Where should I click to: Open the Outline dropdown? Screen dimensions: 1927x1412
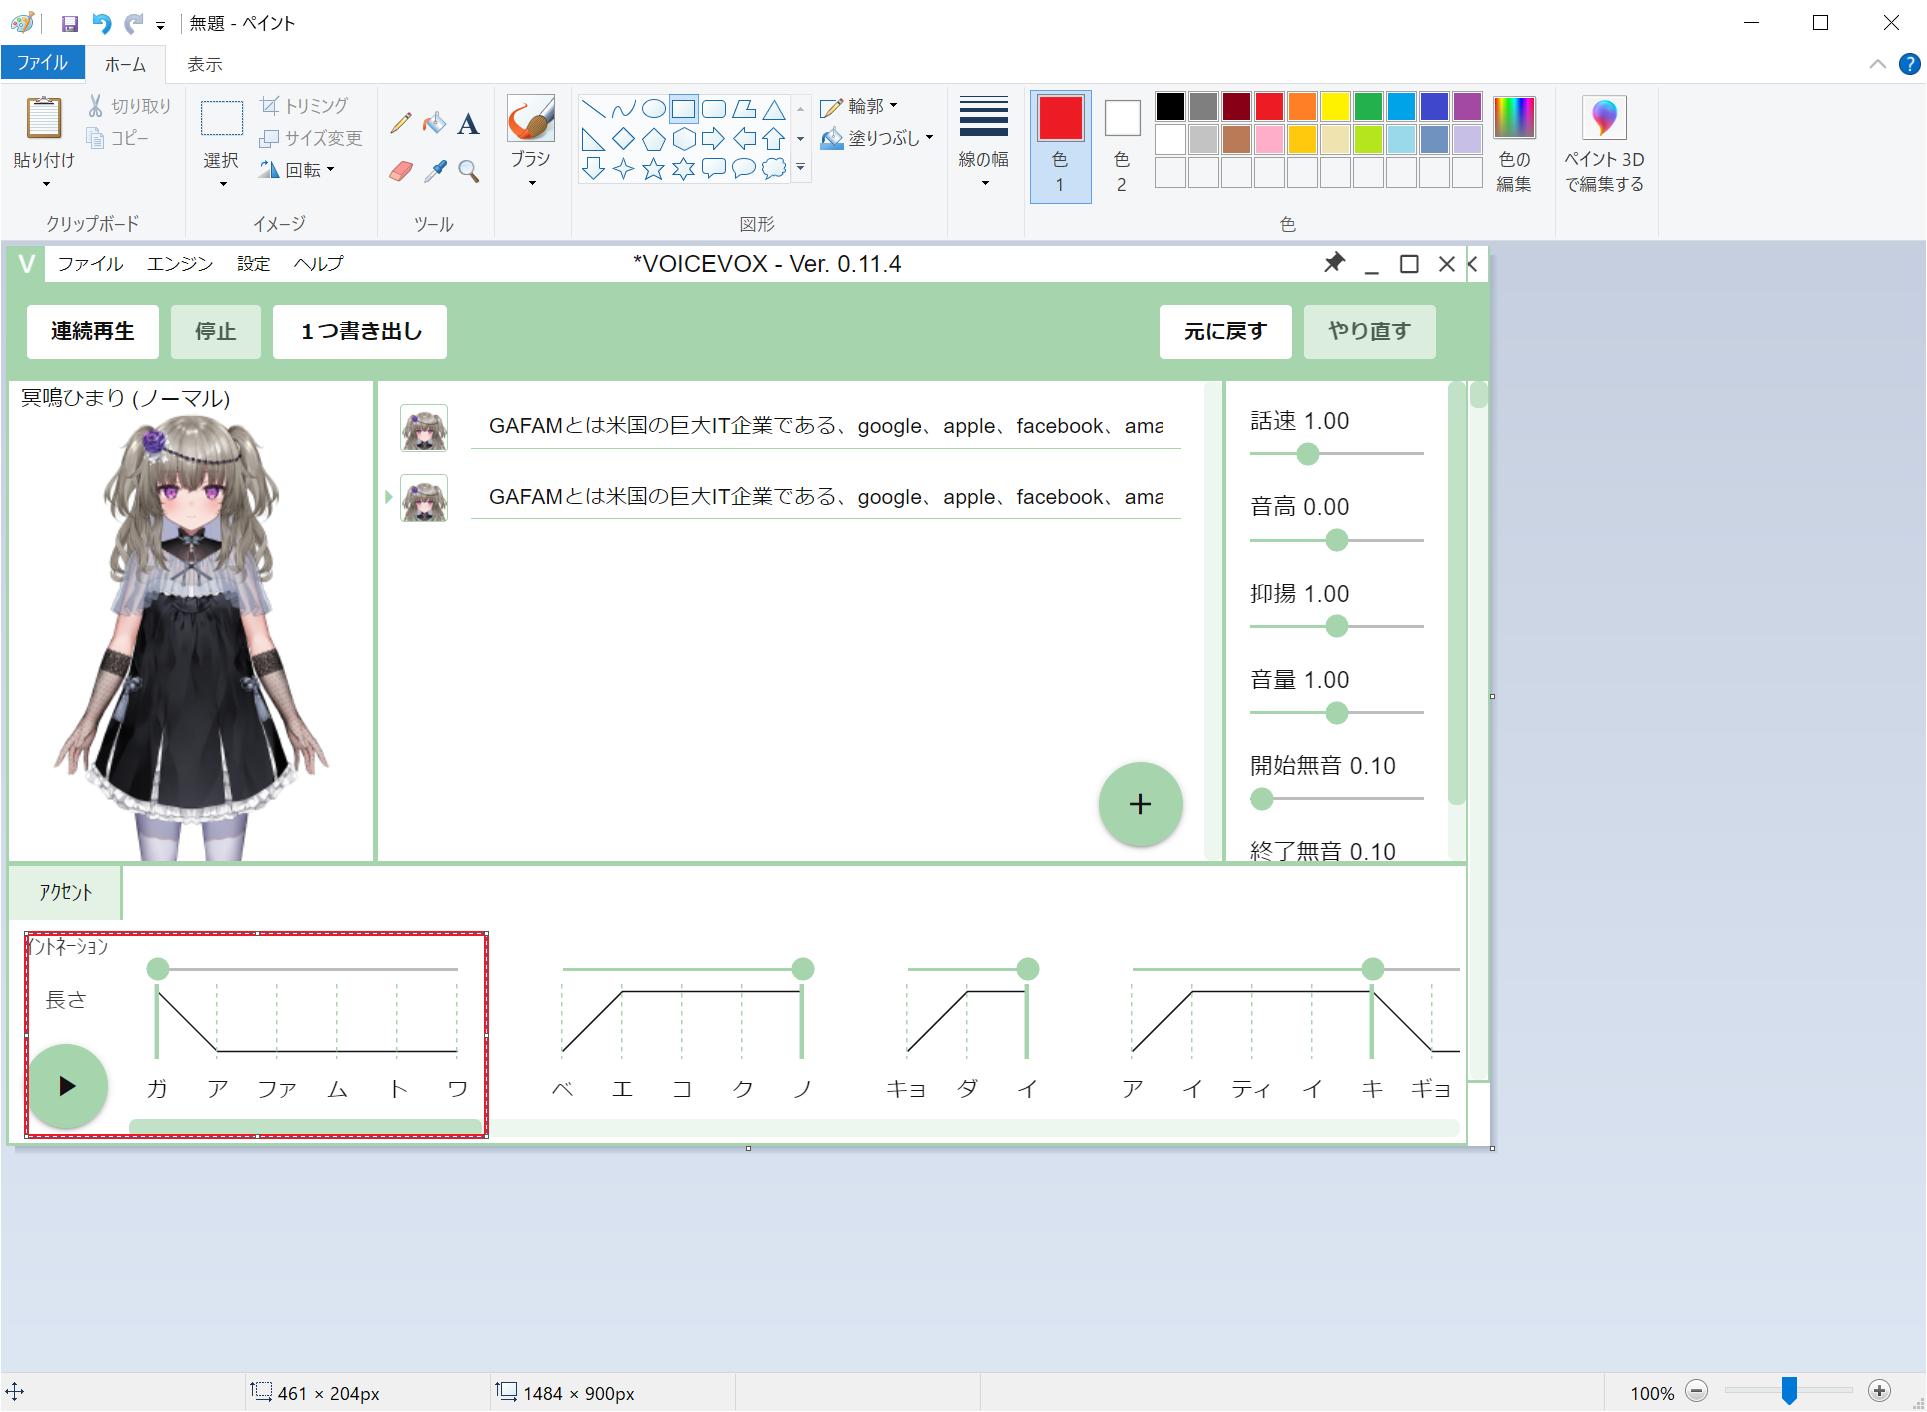860,106
